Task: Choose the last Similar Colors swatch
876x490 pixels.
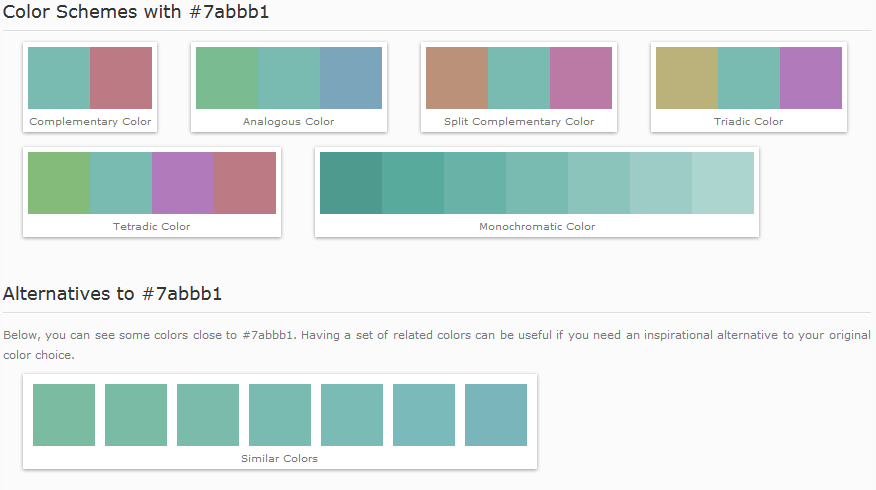Action: click(x=496, y=415)
